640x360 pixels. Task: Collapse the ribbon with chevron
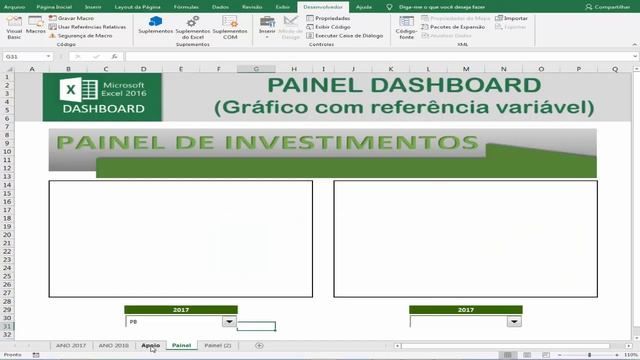pos(634,44)
